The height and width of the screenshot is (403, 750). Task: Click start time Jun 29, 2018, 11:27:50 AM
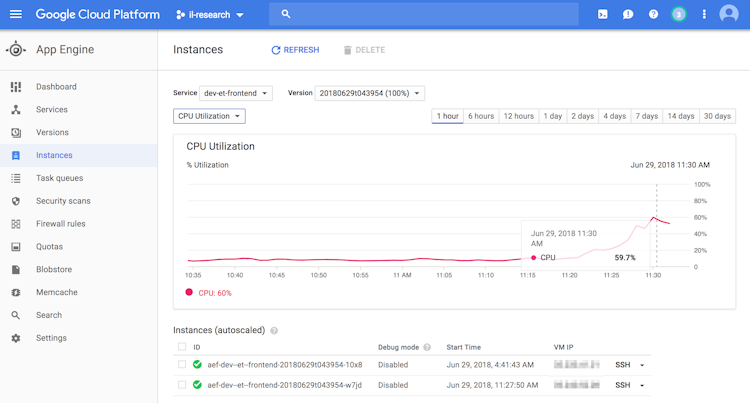point(492,385)
